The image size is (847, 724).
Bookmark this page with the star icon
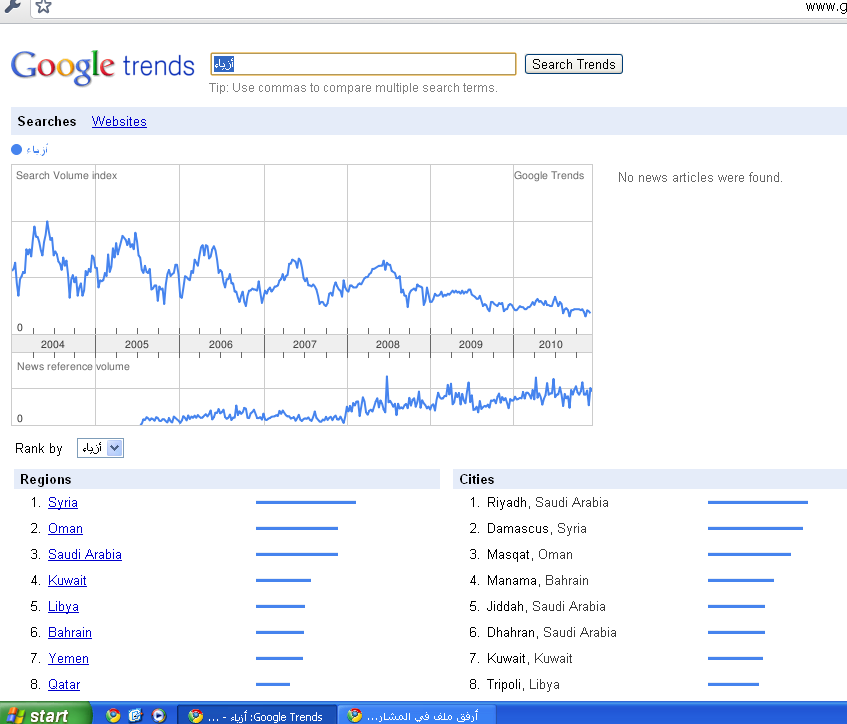point(42,7)
